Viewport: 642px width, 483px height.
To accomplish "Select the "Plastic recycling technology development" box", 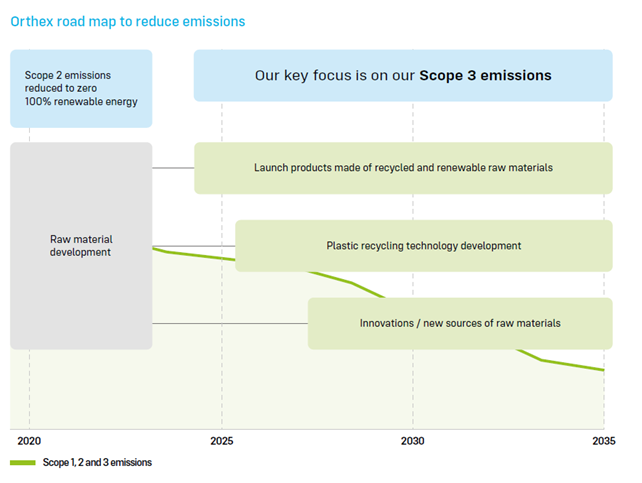I will tap(423, 246).
